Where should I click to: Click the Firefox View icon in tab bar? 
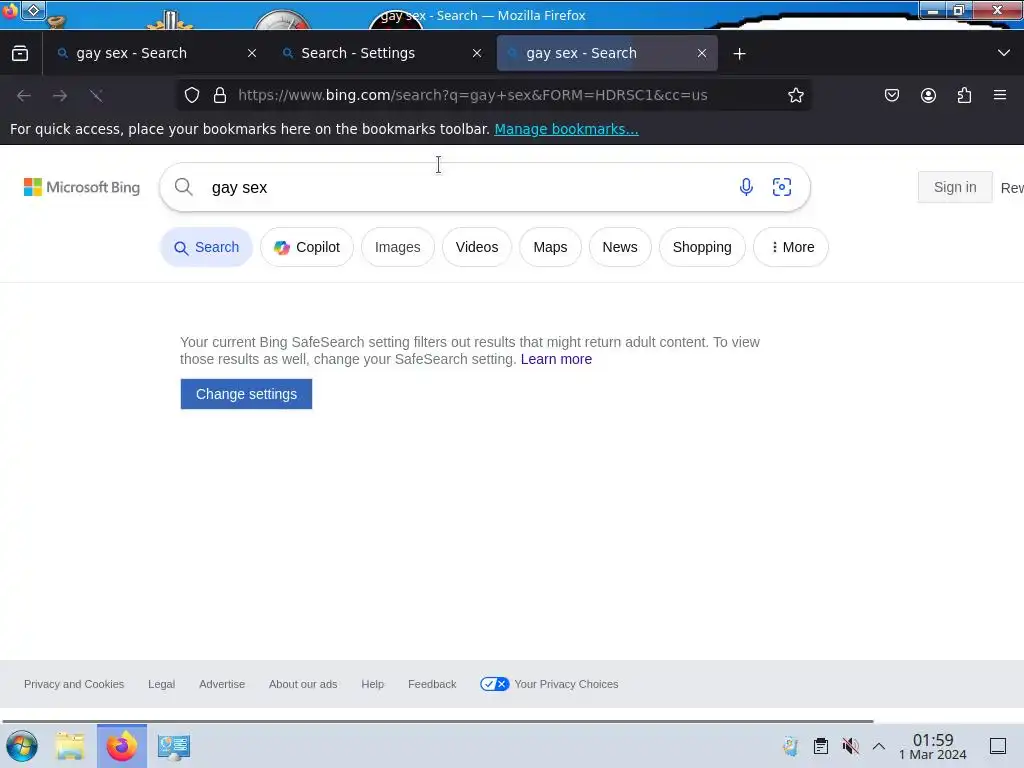click(20, 53)
